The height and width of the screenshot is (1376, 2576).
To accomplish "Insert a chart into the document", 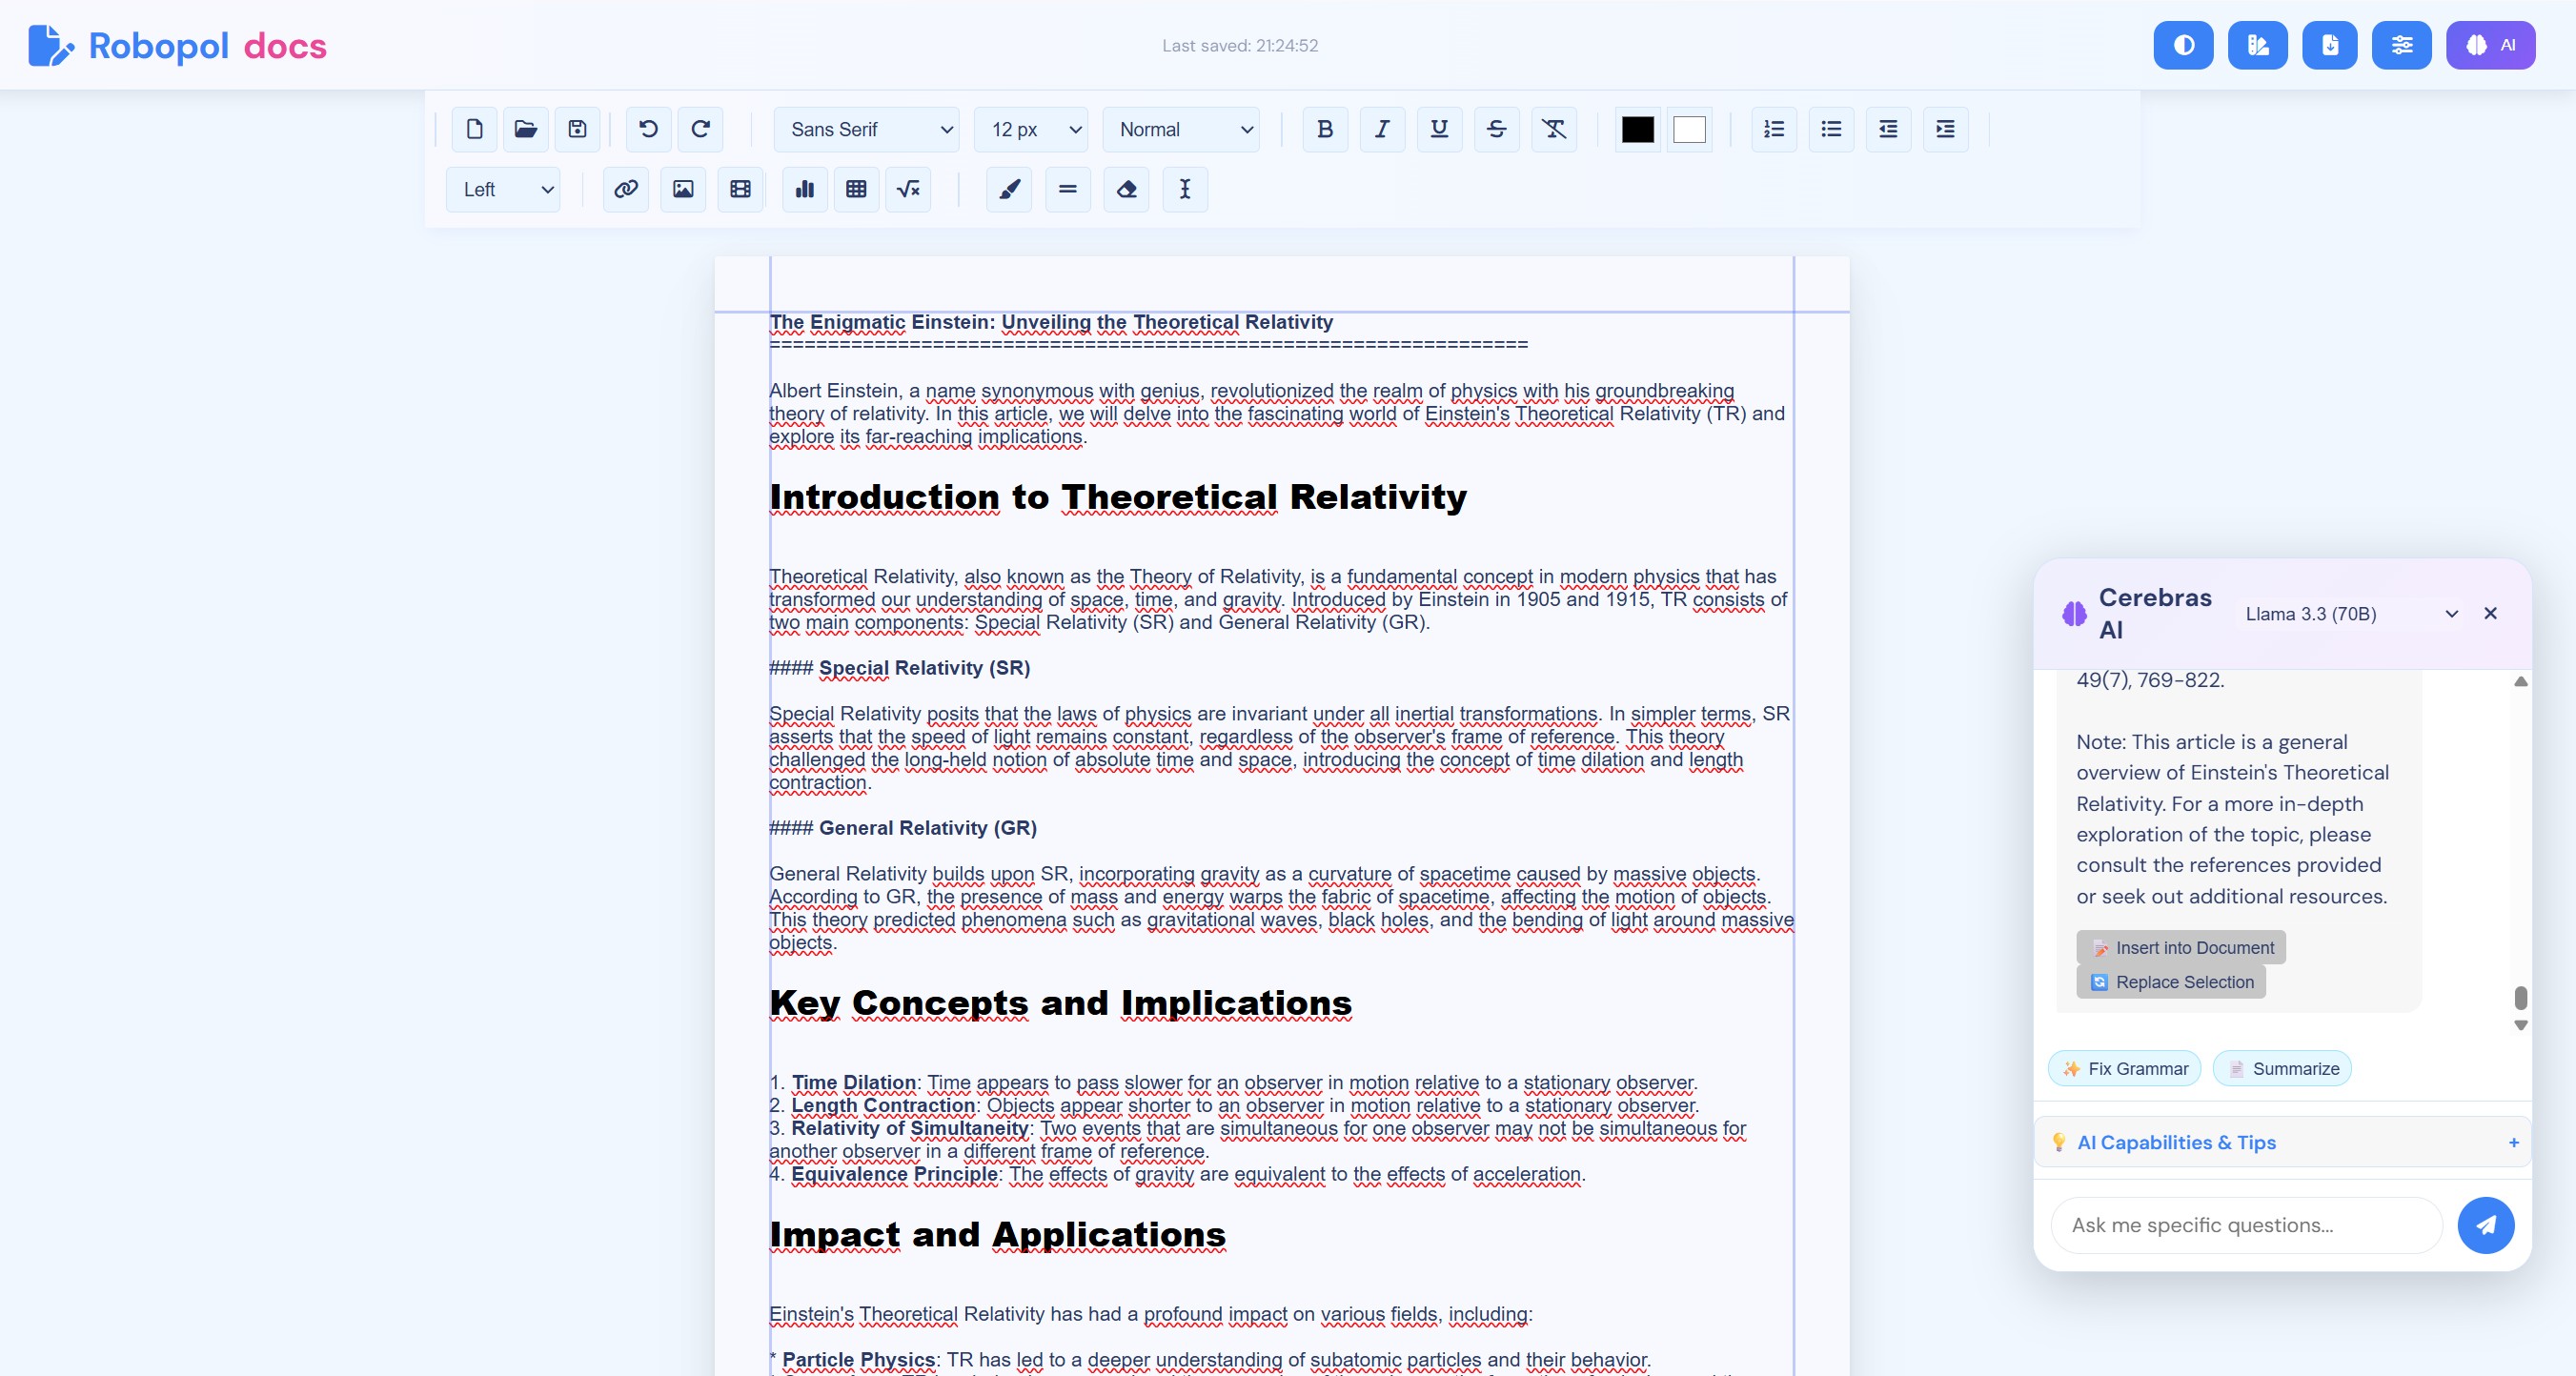I will pos(805,189).
